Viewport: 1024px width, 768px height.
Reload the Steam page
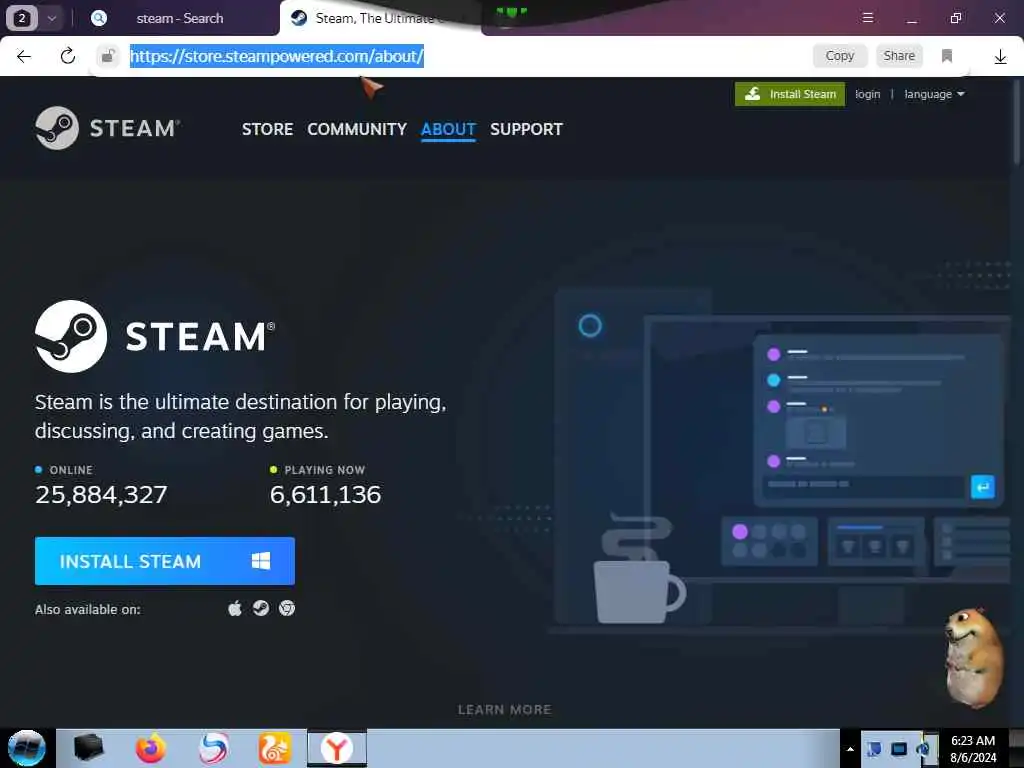click(x=67, y=56)
